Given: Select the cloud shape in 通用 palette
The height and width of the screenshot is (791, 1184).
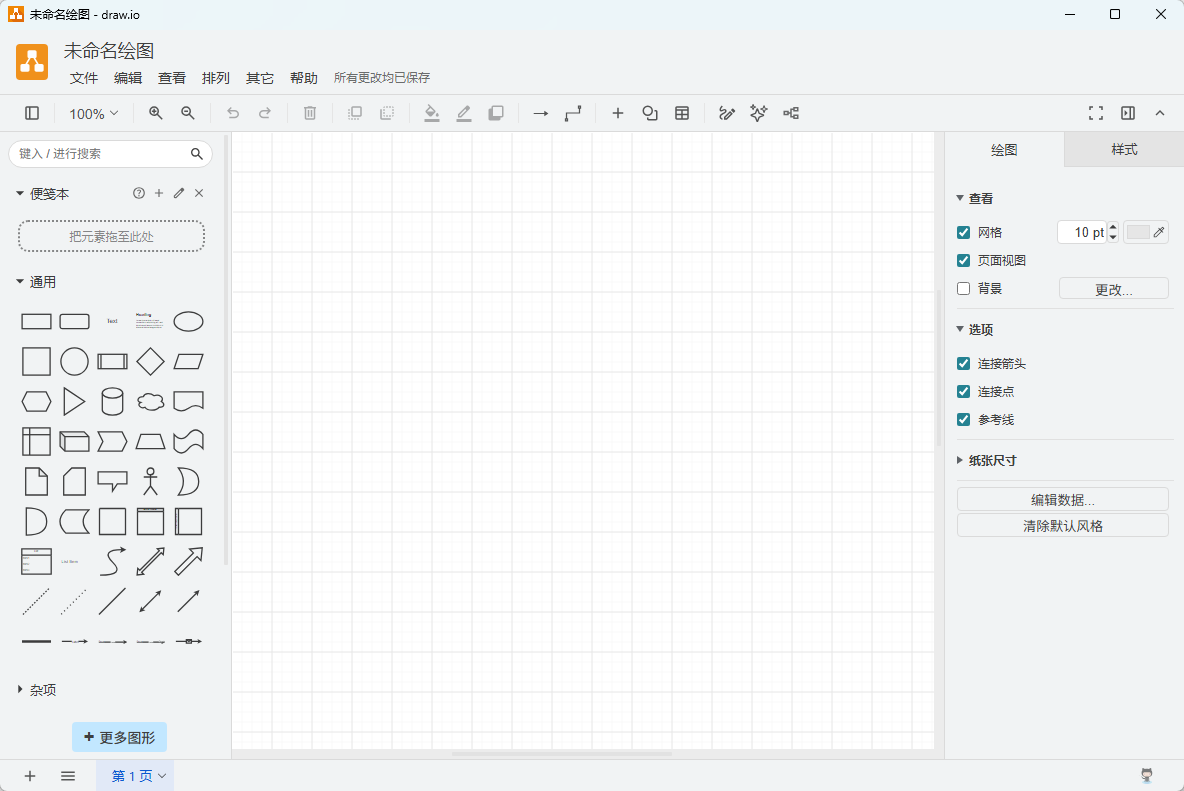Looking at the screenshot, I should [x=150, y=402].
